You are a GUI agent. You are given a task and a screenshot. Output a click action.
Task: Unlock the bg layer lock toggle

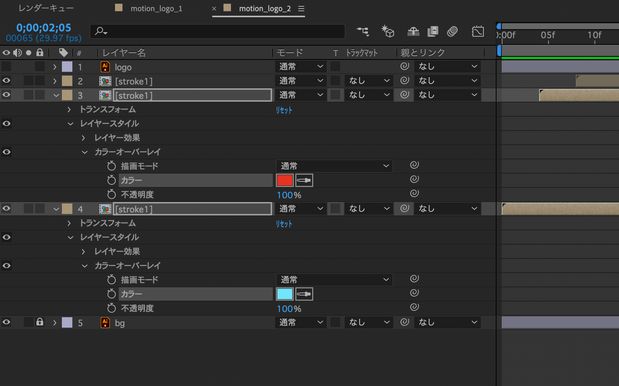point(39,322)
